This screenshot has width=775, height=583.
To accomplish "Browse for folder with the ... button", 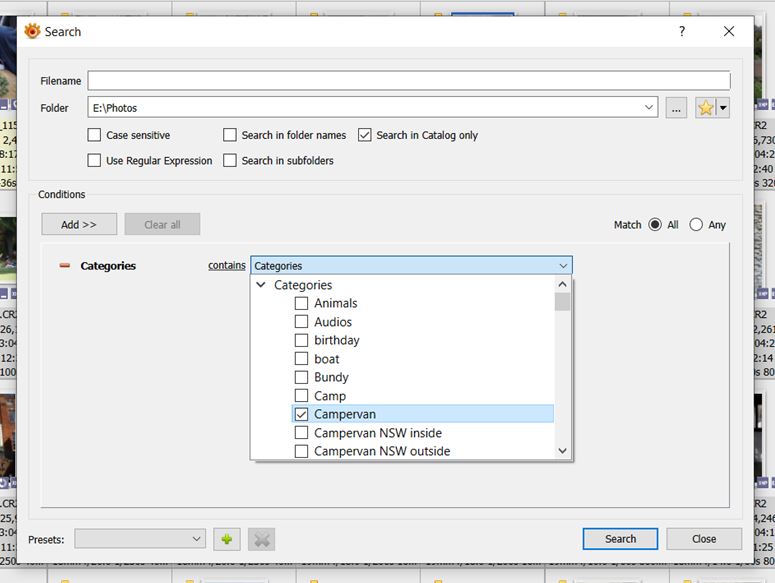I will point(676,108).
